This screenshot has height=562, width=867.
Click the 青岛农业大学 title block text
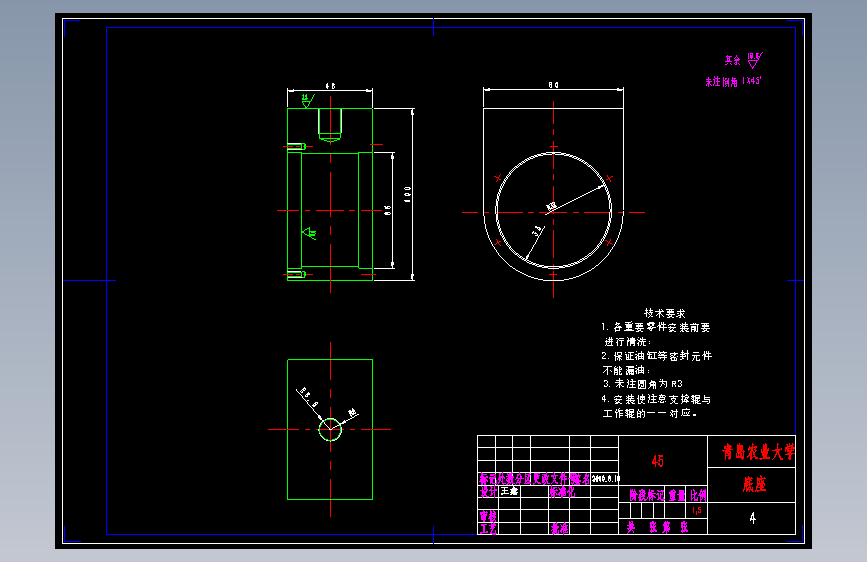758,452
